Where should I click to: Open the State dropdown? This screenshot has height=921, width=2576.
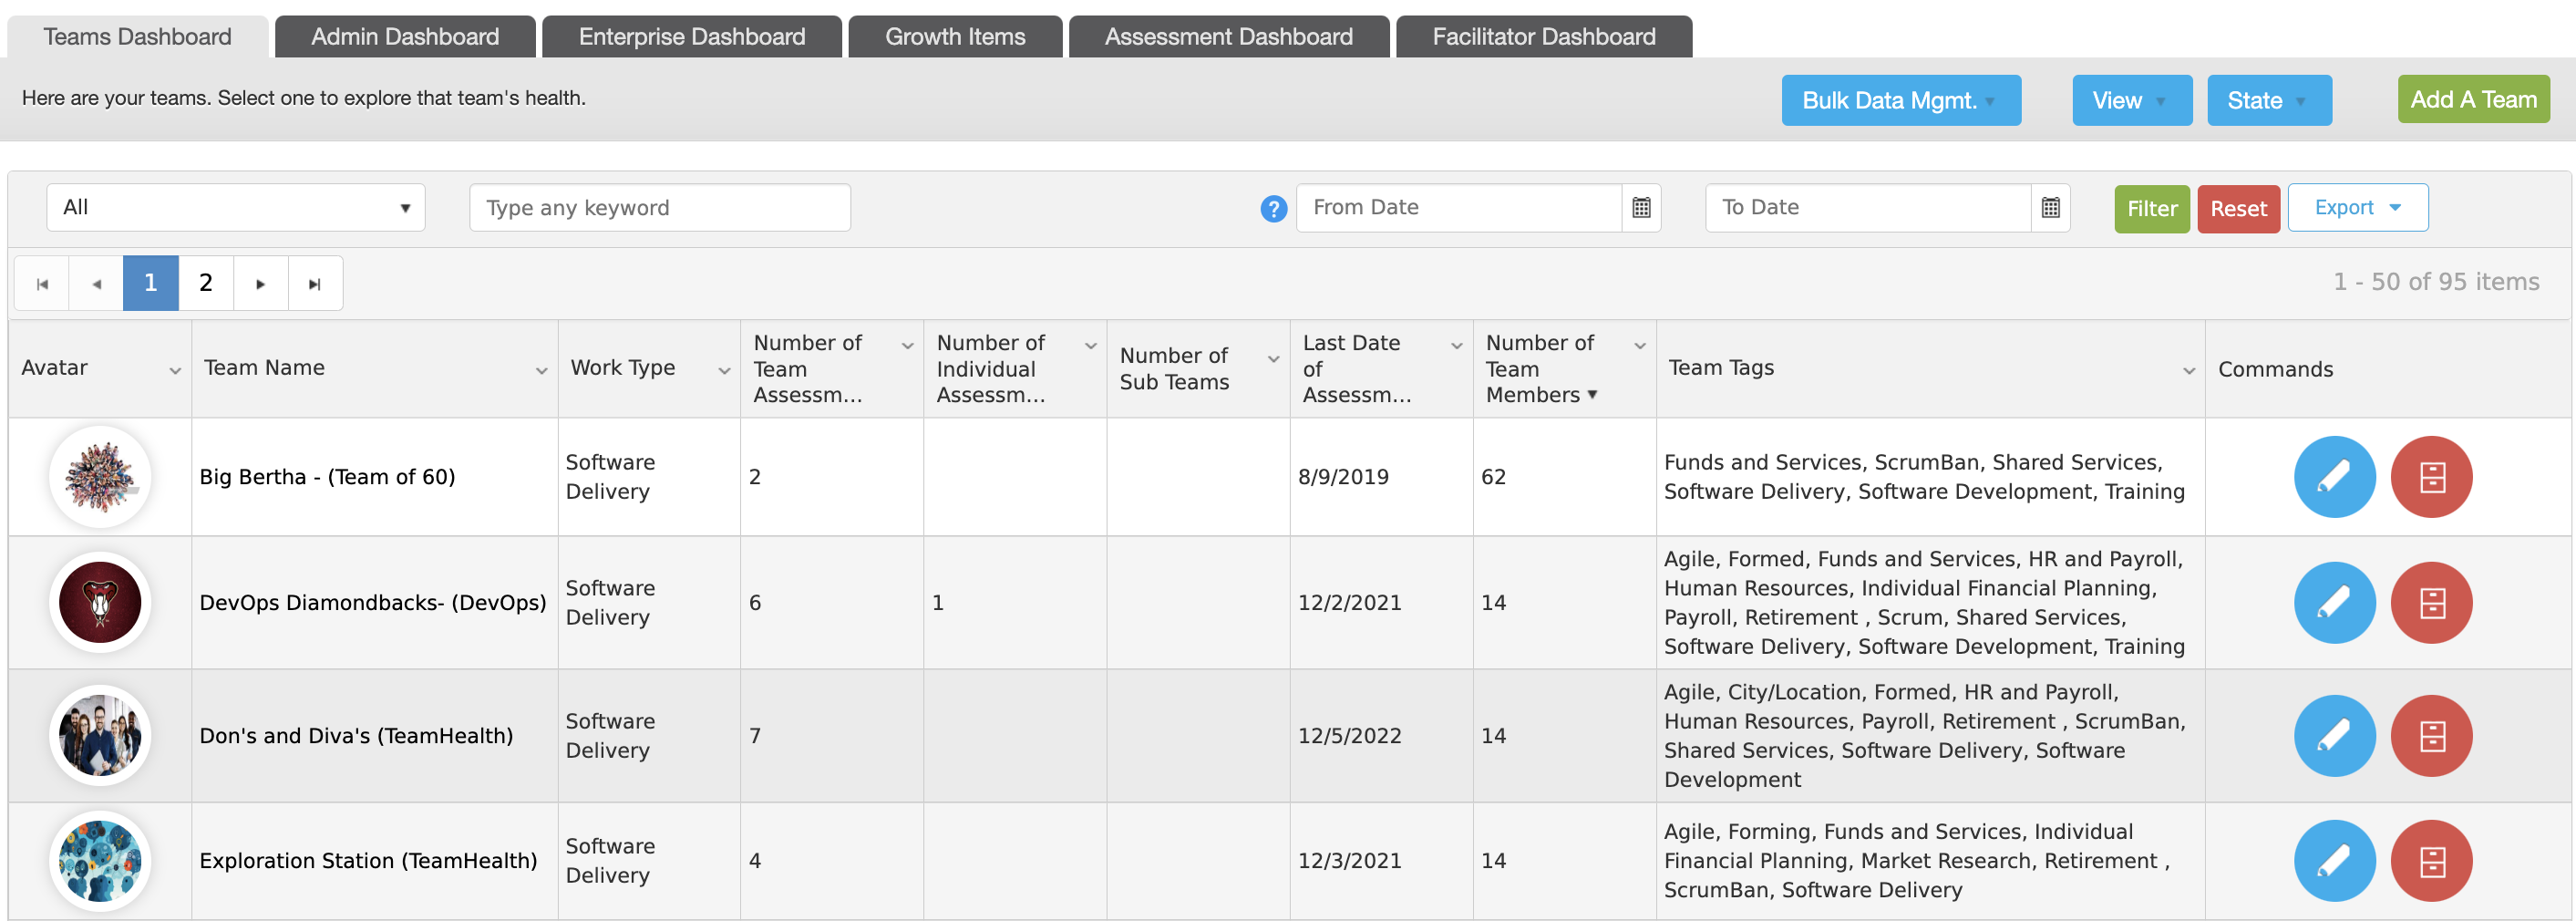tap(2268, 101)
